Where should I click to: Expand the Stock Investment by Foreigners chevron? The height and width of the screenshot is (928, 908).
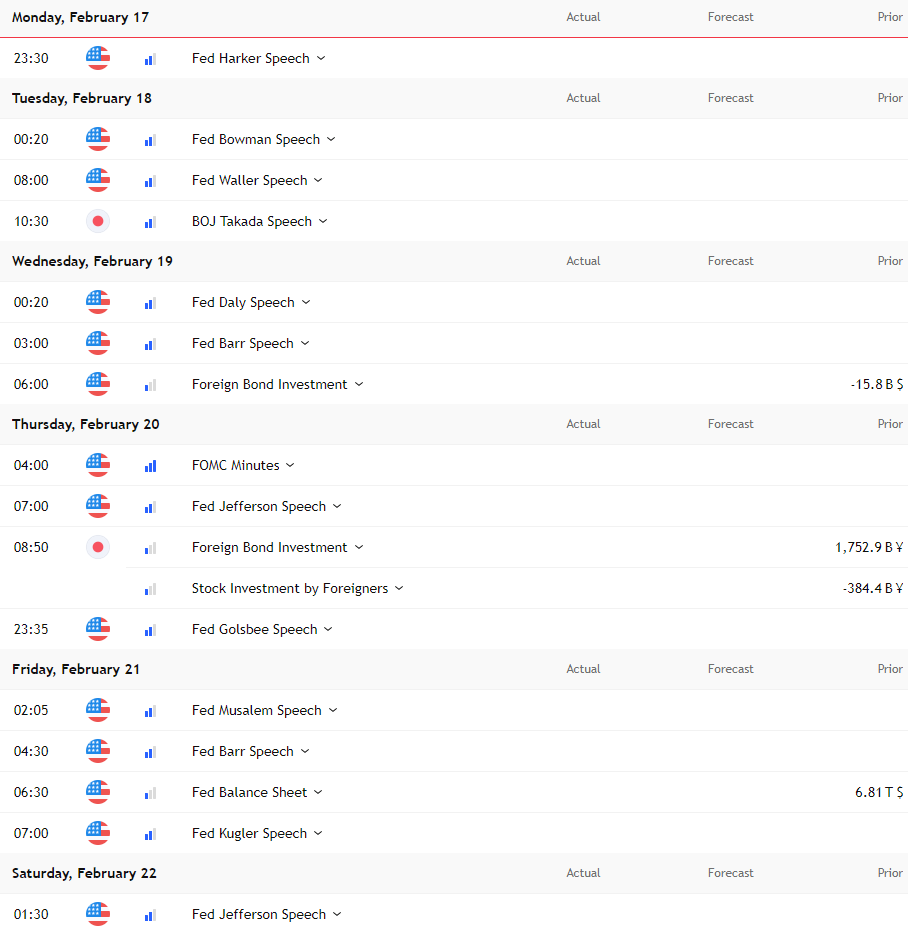point(399,588)
